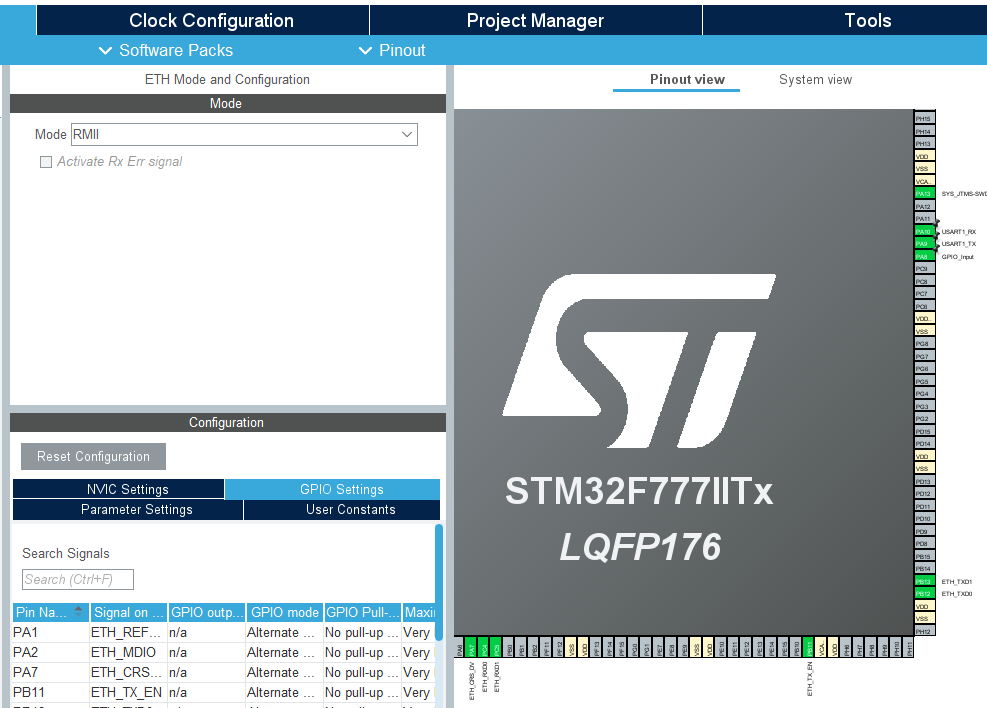Select the unassigned PH15 pin
Screen dimensions: 987x708
[x=924, y=118]
